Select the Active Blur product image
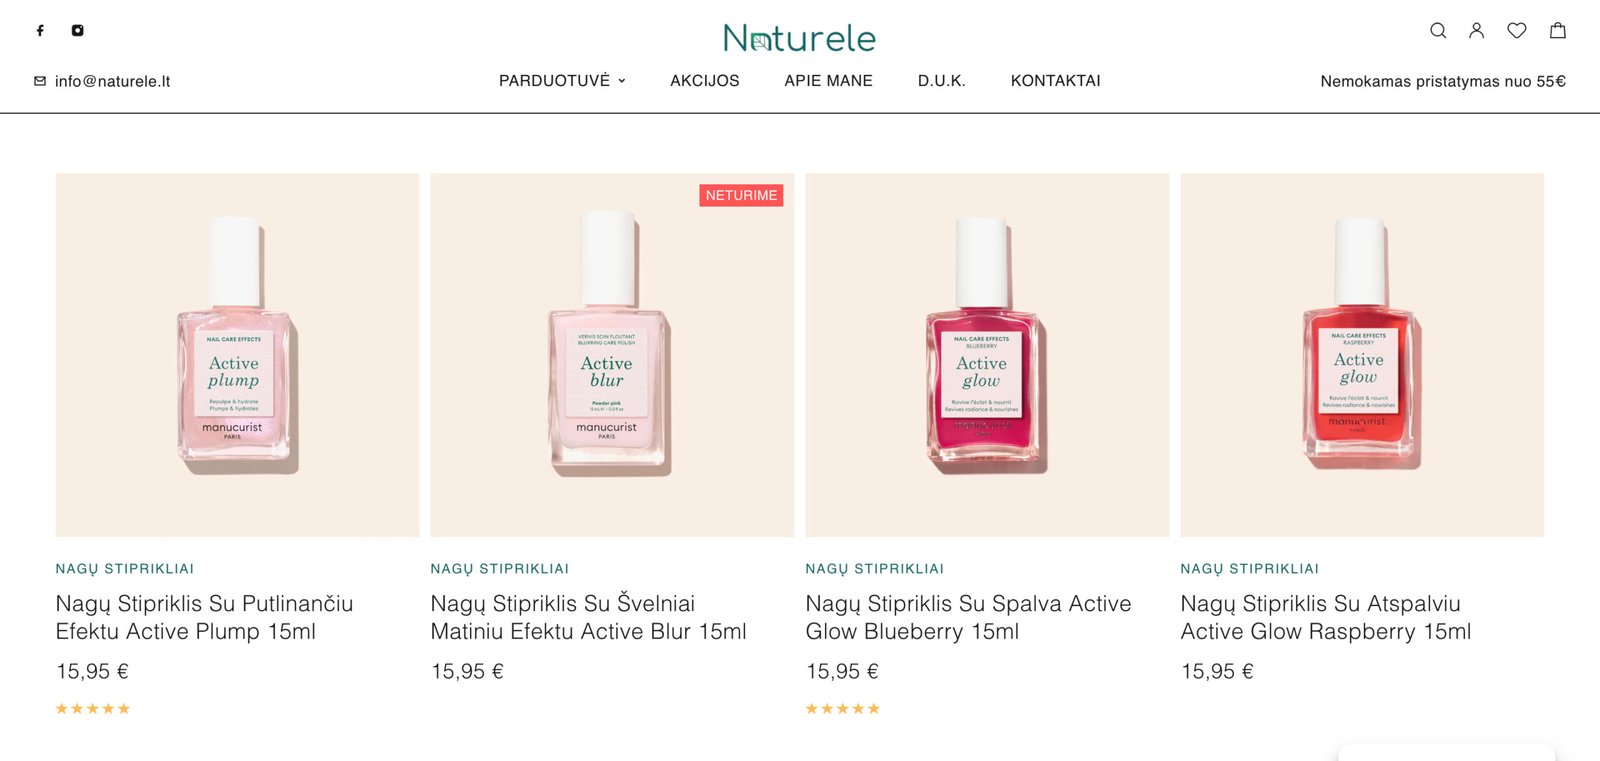Image resolution: width=1600 pixels, height=761 pixels. [612, 355]
